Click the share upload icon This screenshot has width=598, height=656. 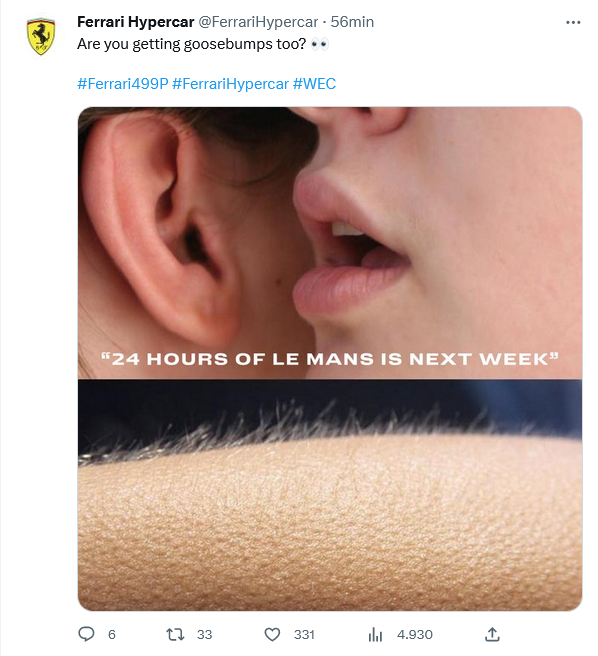(x=493, y=634)
